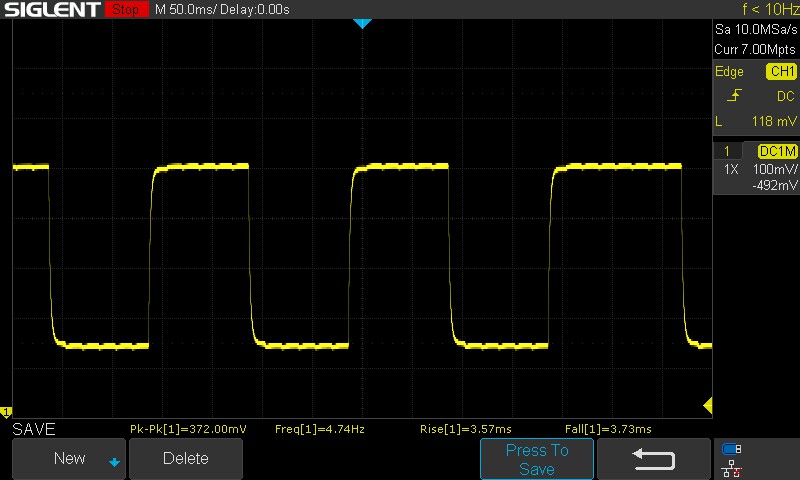Click the Pk-Pk[1]=372.00mV measurement
This screenshot has width=800, height=480.
point(188,429)
